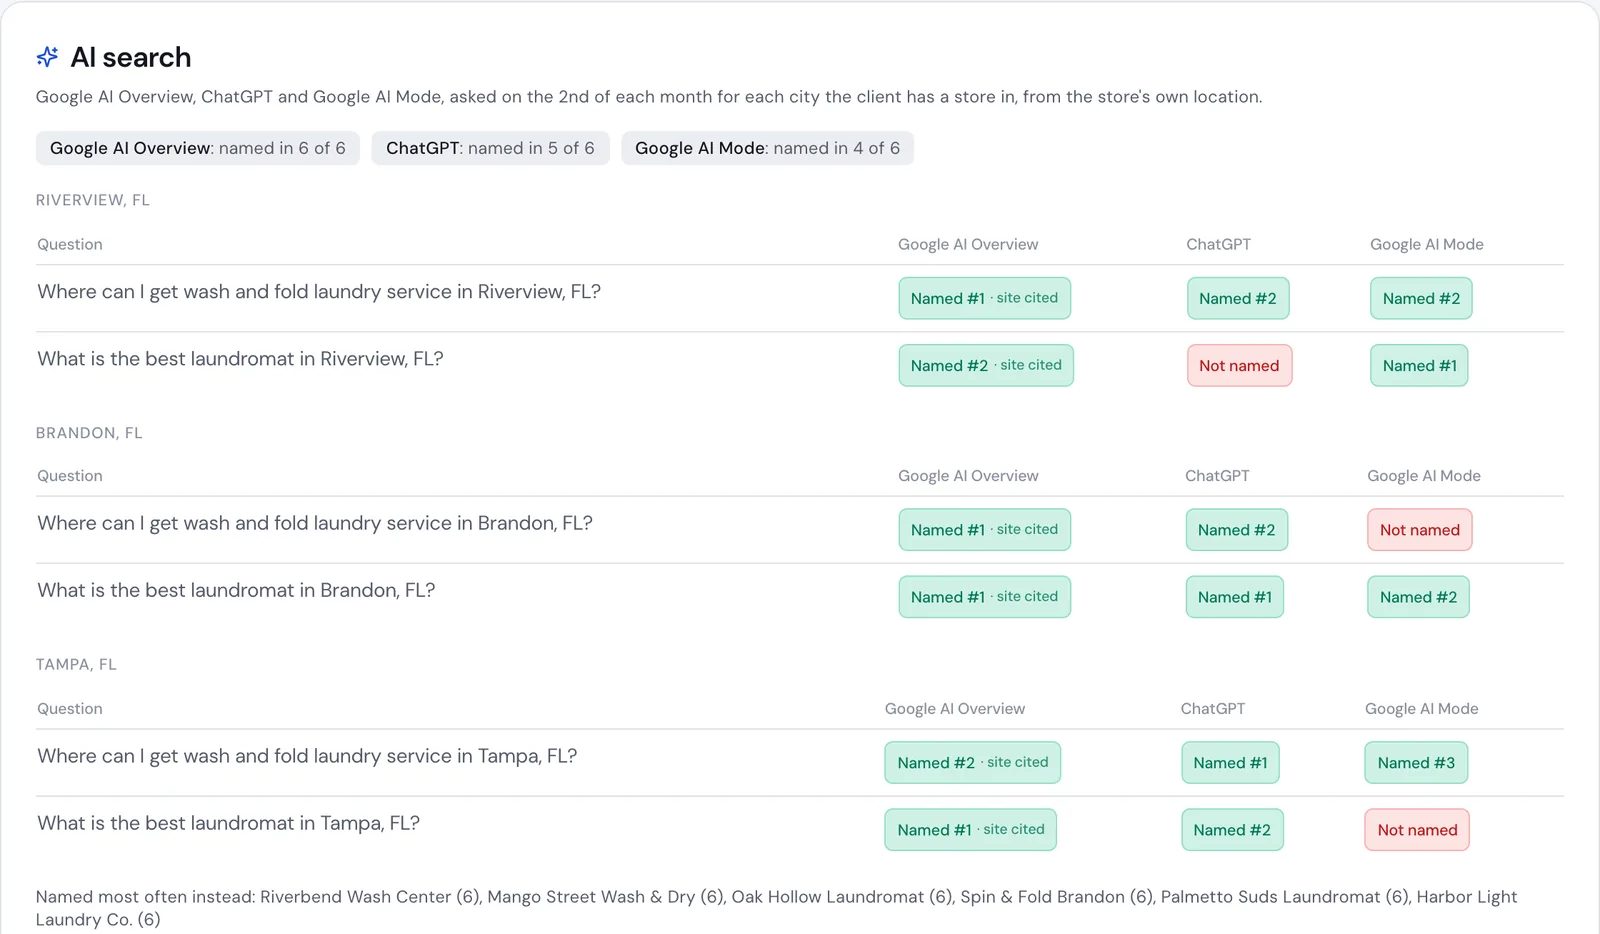The image size is (1600, 934).
Task: Click Riverview best laundromat ChatGPT "Not named" badge
Action: [1239, 365]
